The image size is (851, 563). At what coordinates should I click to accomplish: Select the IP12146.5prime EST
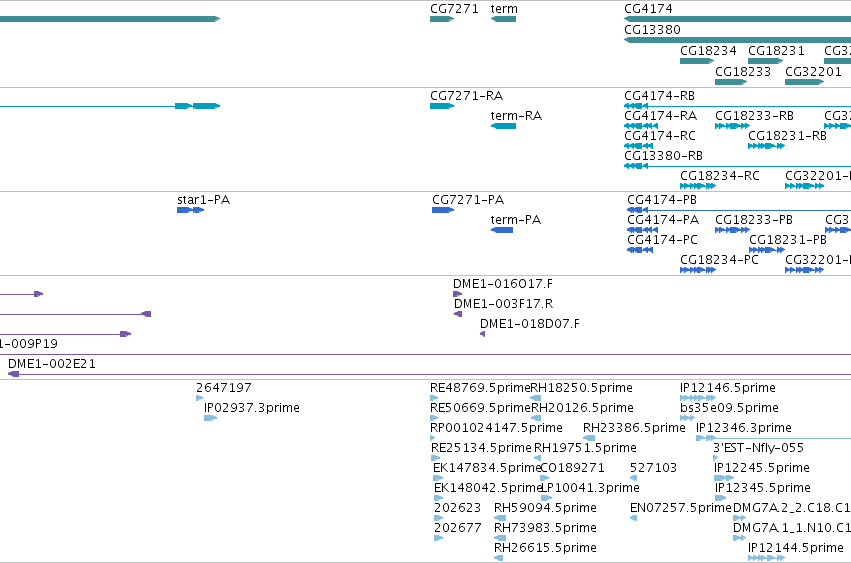pos(697,398)
